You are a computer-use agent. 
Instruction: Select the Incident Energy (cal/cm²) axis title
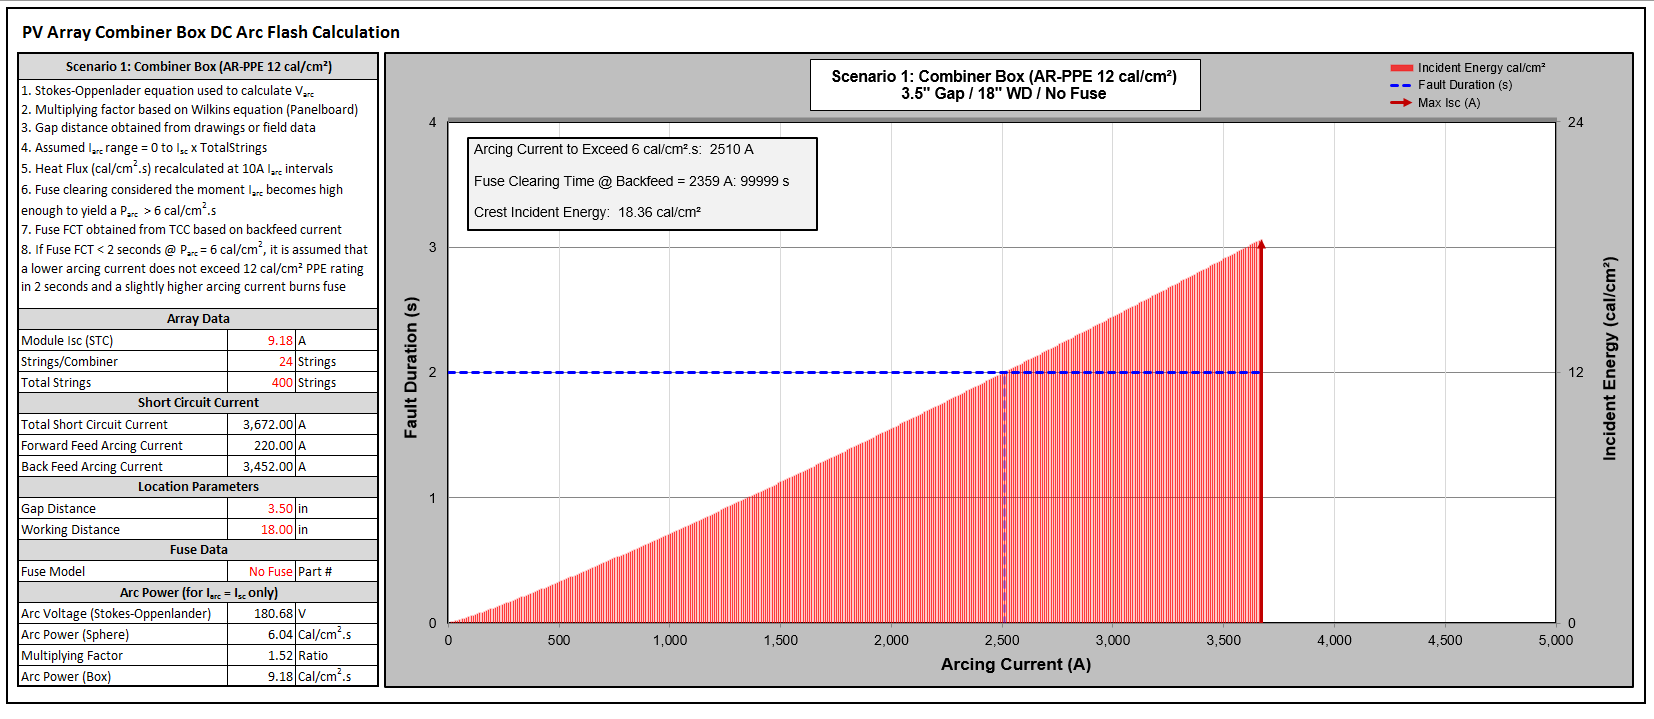[x=1609, y=358]
